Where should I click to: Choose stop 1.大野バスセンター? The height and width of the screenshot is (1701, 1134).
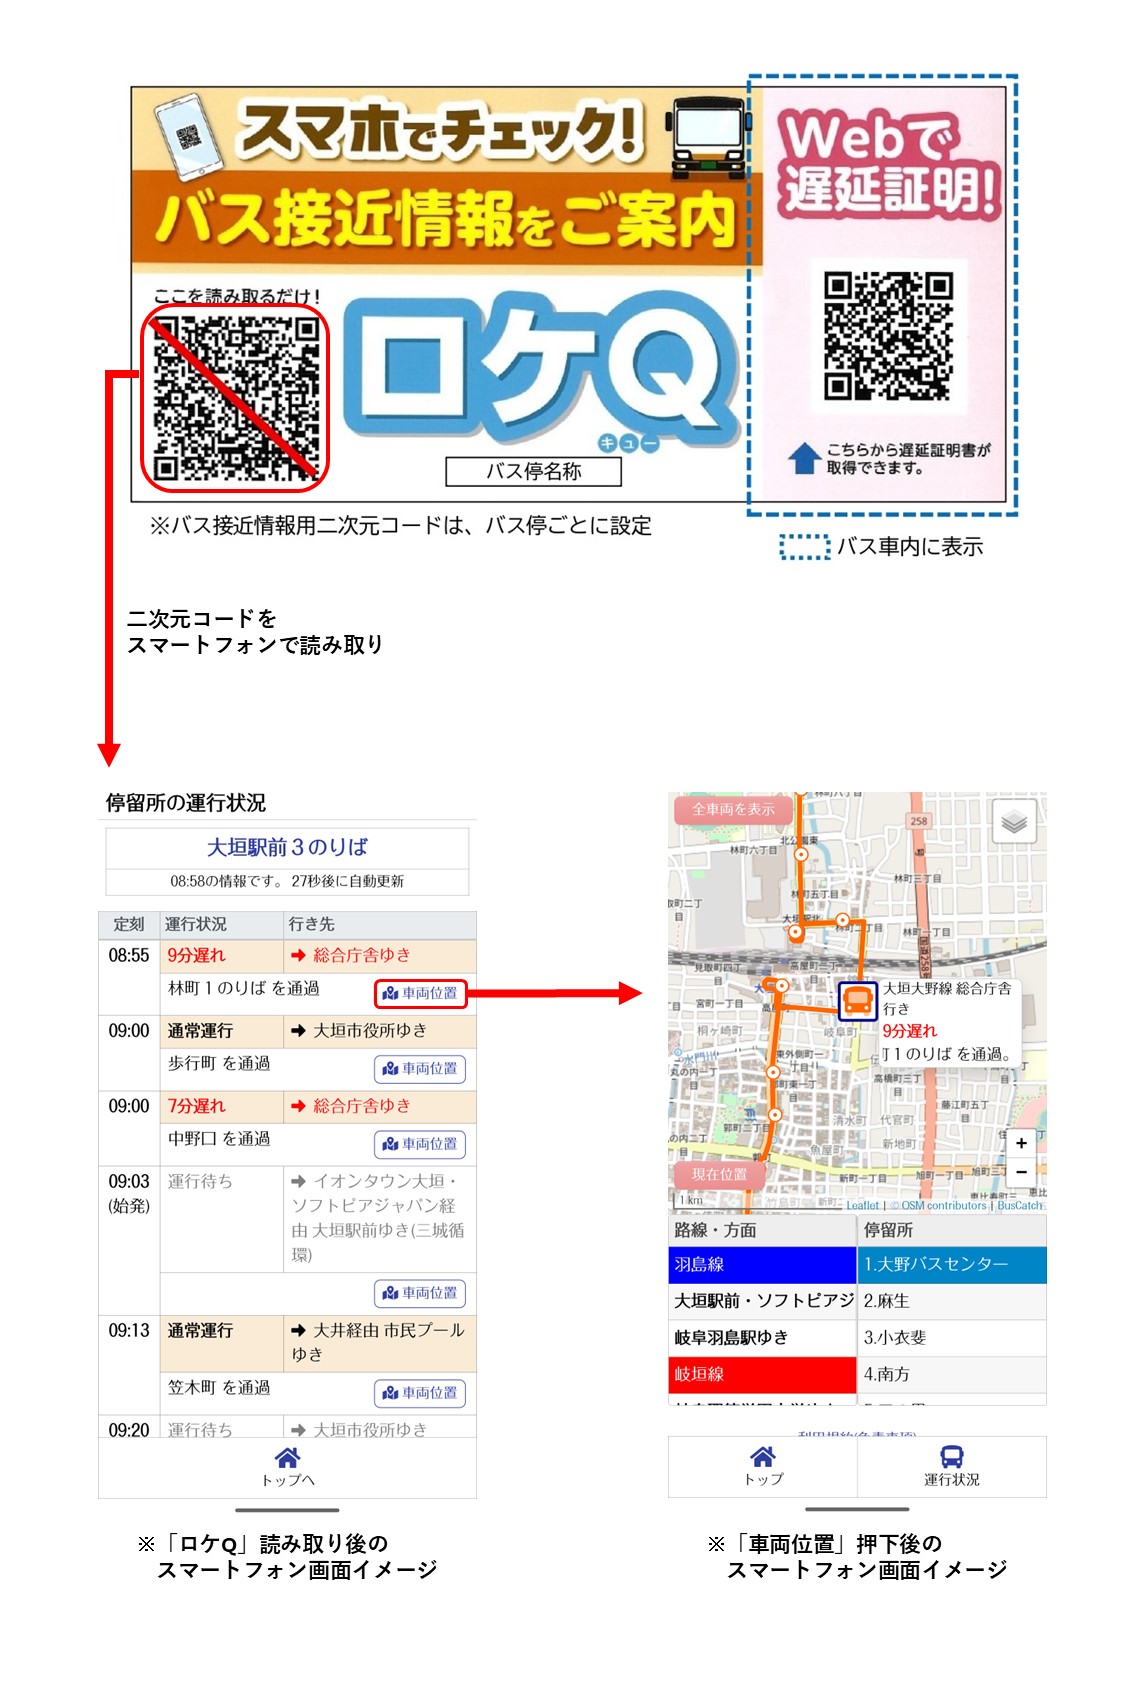pyautogui.click(x=951, y=1264)
